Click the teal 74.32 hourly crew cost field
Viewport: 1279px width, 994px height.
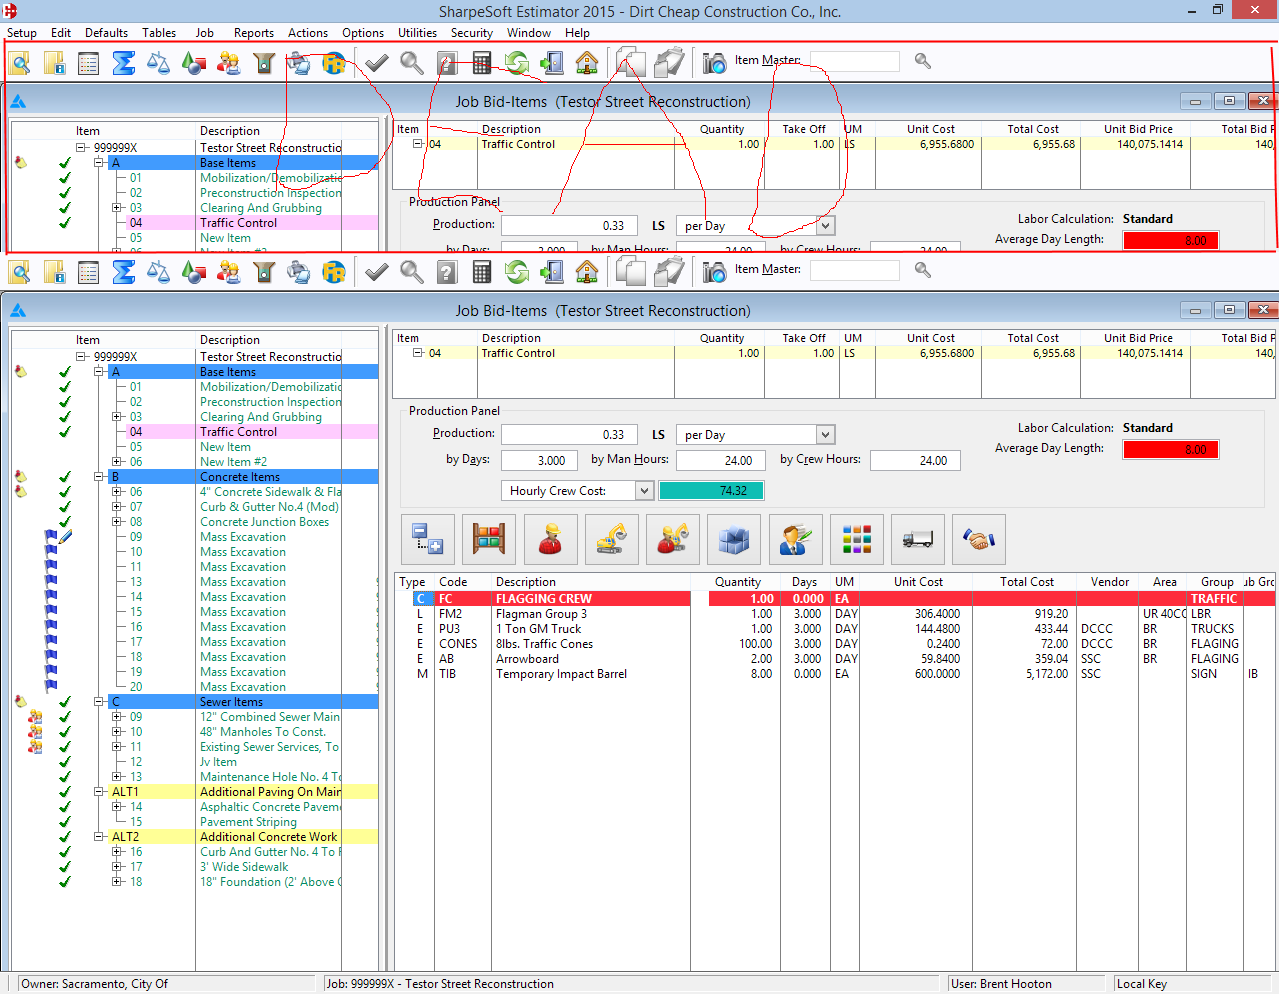tap(711, 491)
